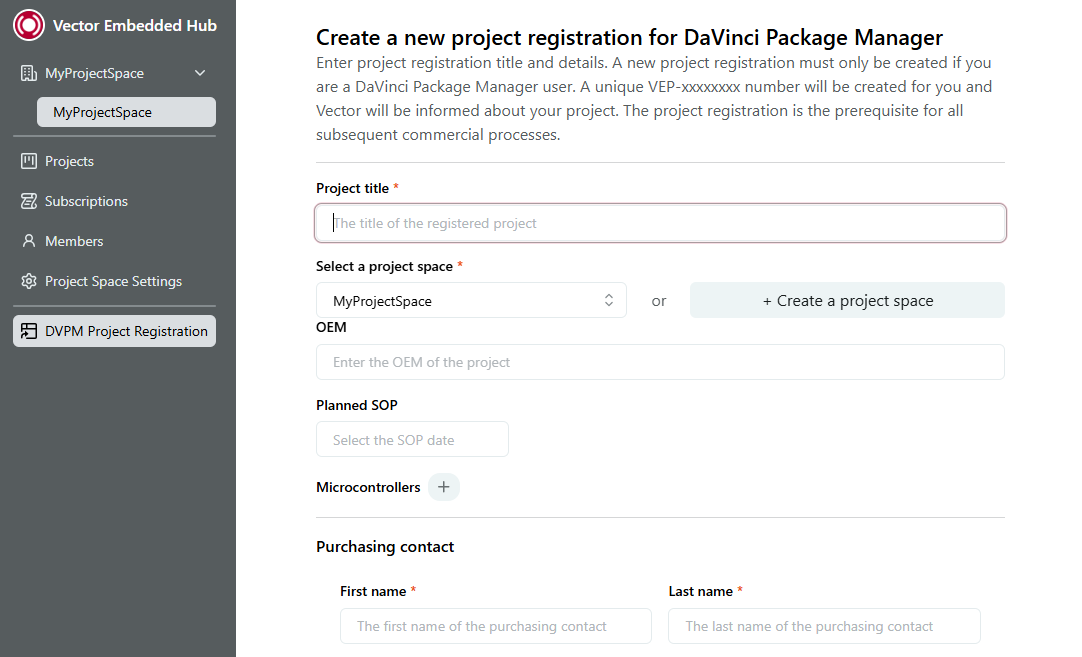Click the Create a project space button
Viewport: 1082px width, 657px height.
tap(847, 301)
